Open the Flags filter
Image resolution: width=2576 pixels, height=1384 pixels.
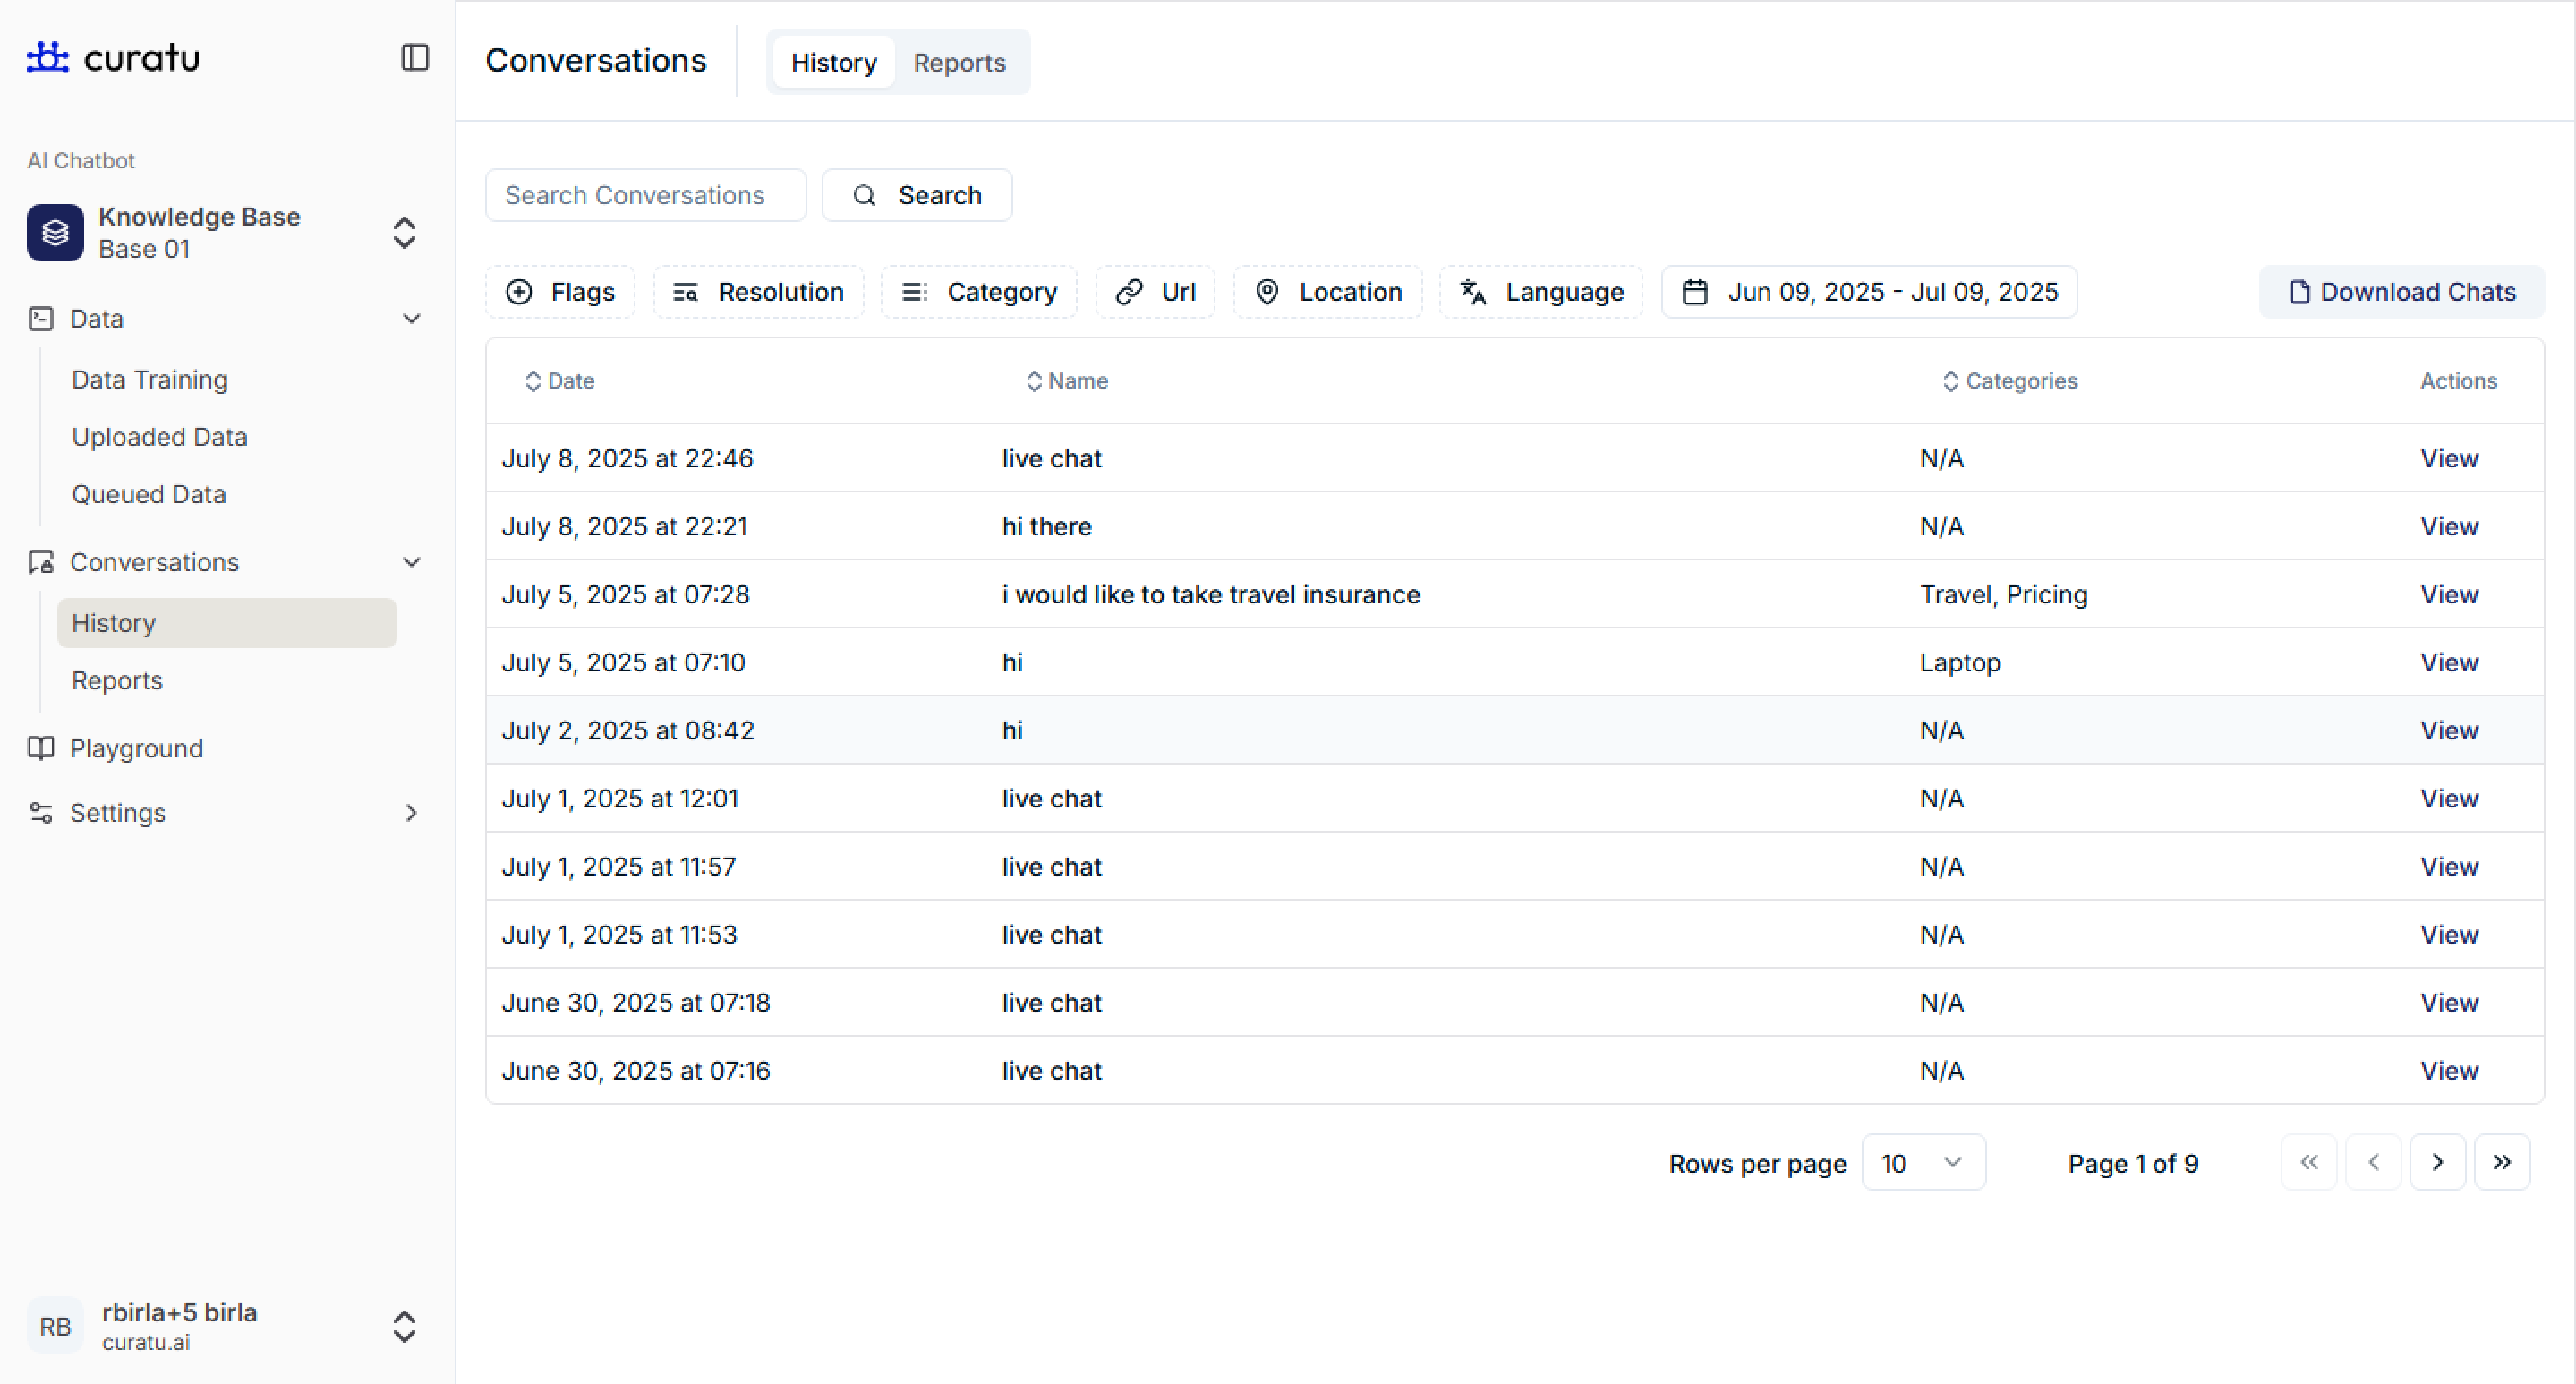[561, 292]
